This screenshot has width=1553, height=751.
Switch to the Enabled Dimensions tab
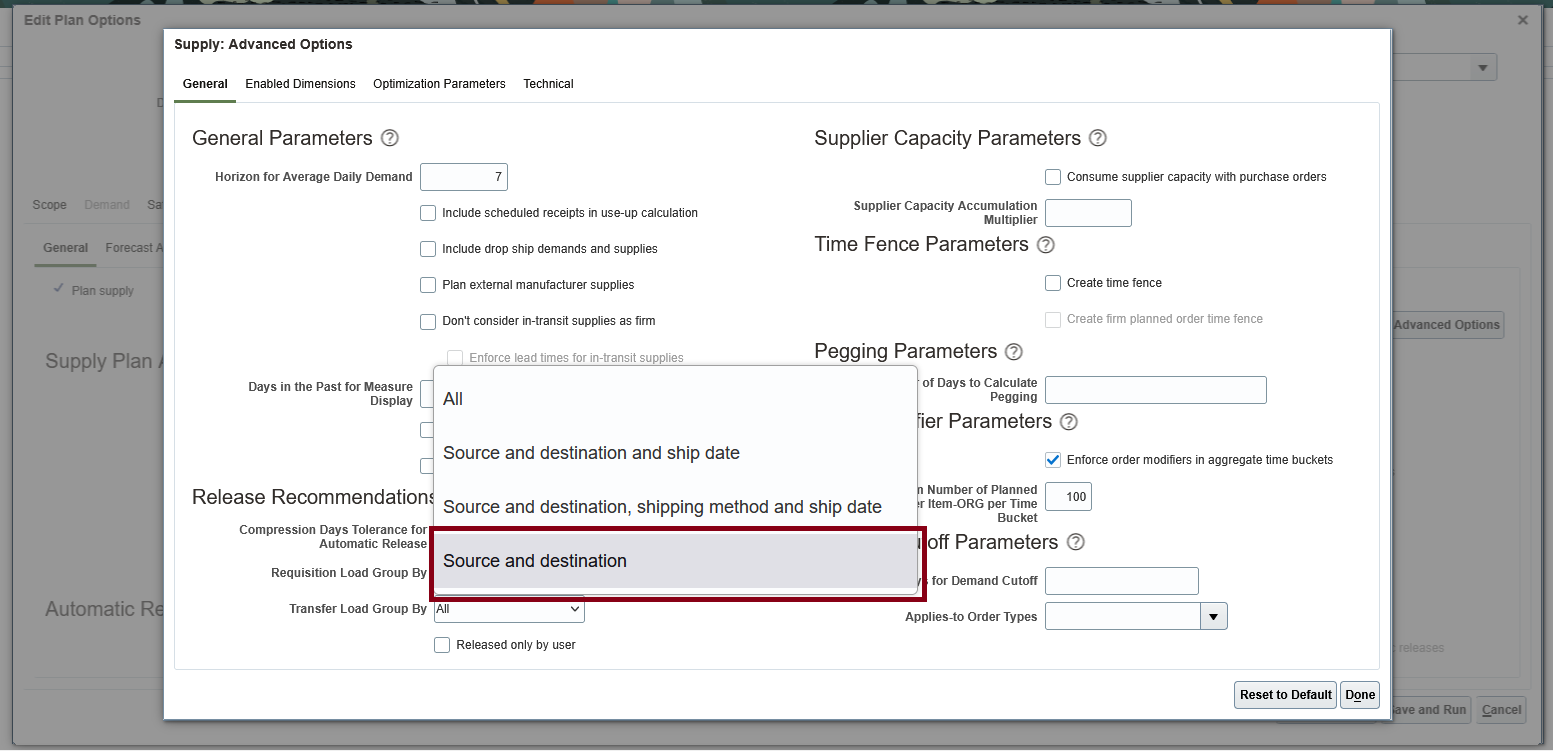click(x=300, y=84)
